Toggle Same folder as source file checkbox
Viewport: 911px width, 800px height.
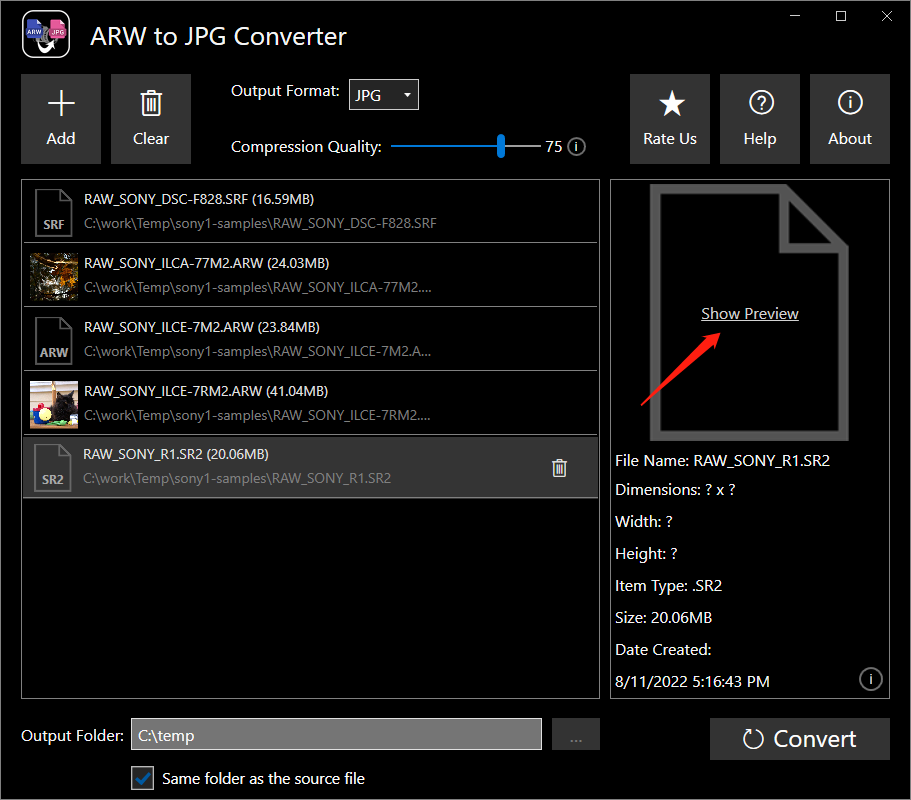[143, 778]
